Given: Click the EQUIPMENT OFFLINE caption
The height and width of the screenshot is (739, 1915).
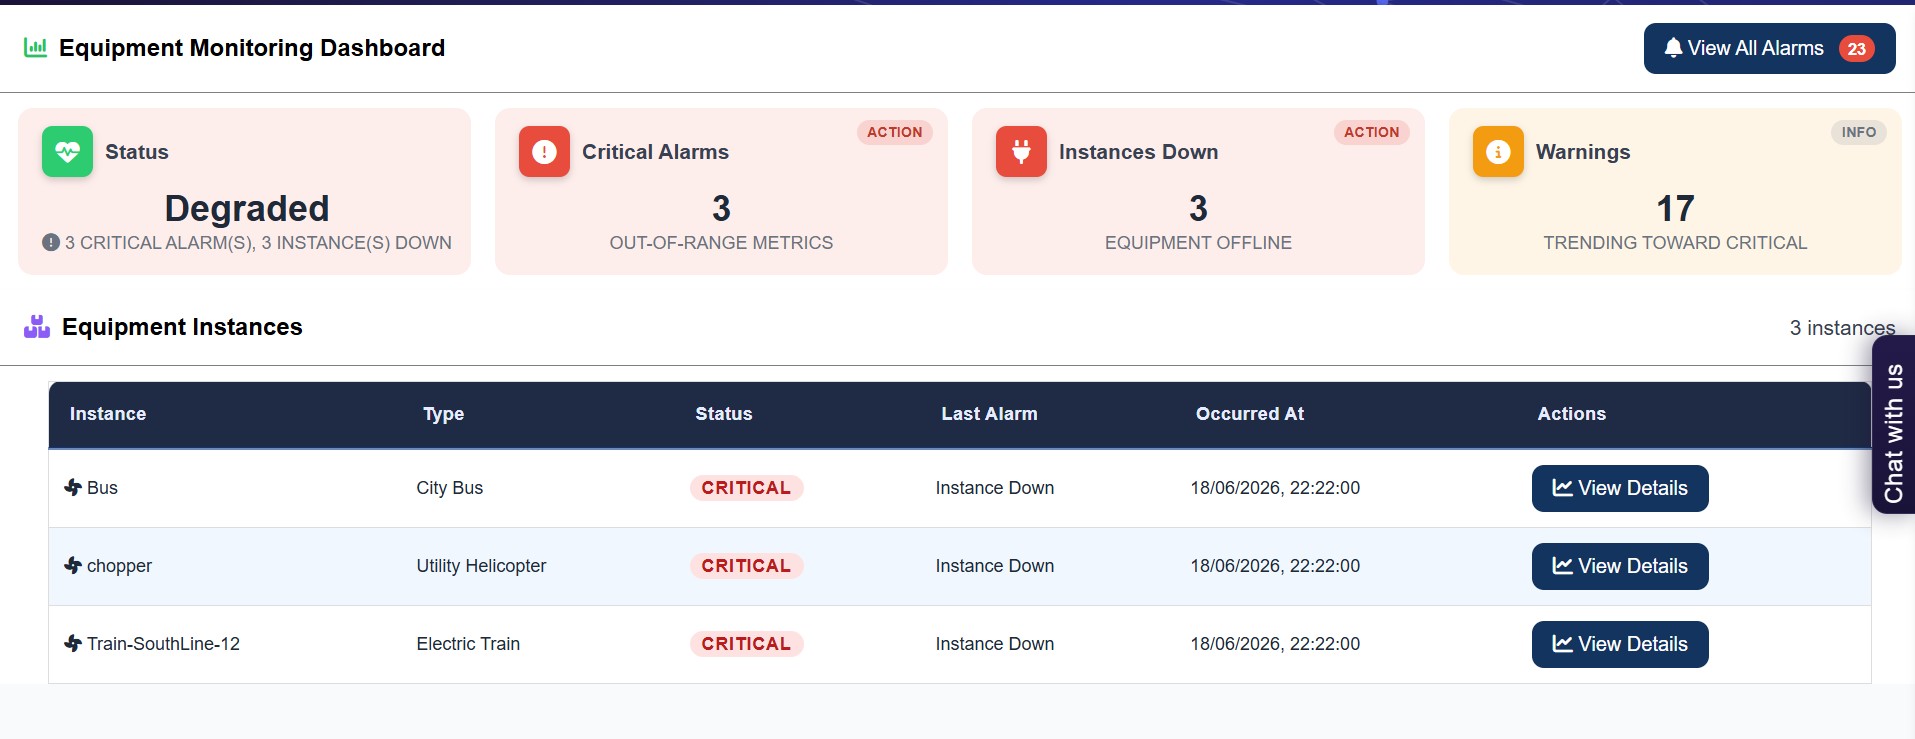Looking at the screenshot, I should [1198, 243].
